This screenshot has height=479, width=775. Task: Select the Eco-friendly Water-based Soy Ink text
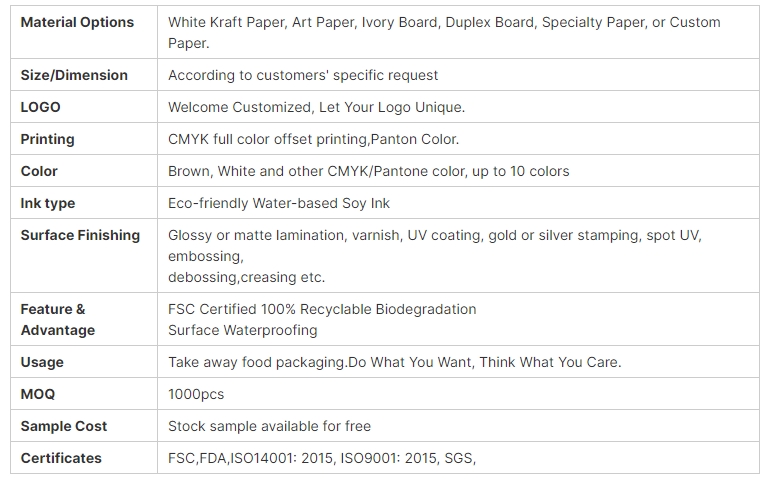pos(279,203)
